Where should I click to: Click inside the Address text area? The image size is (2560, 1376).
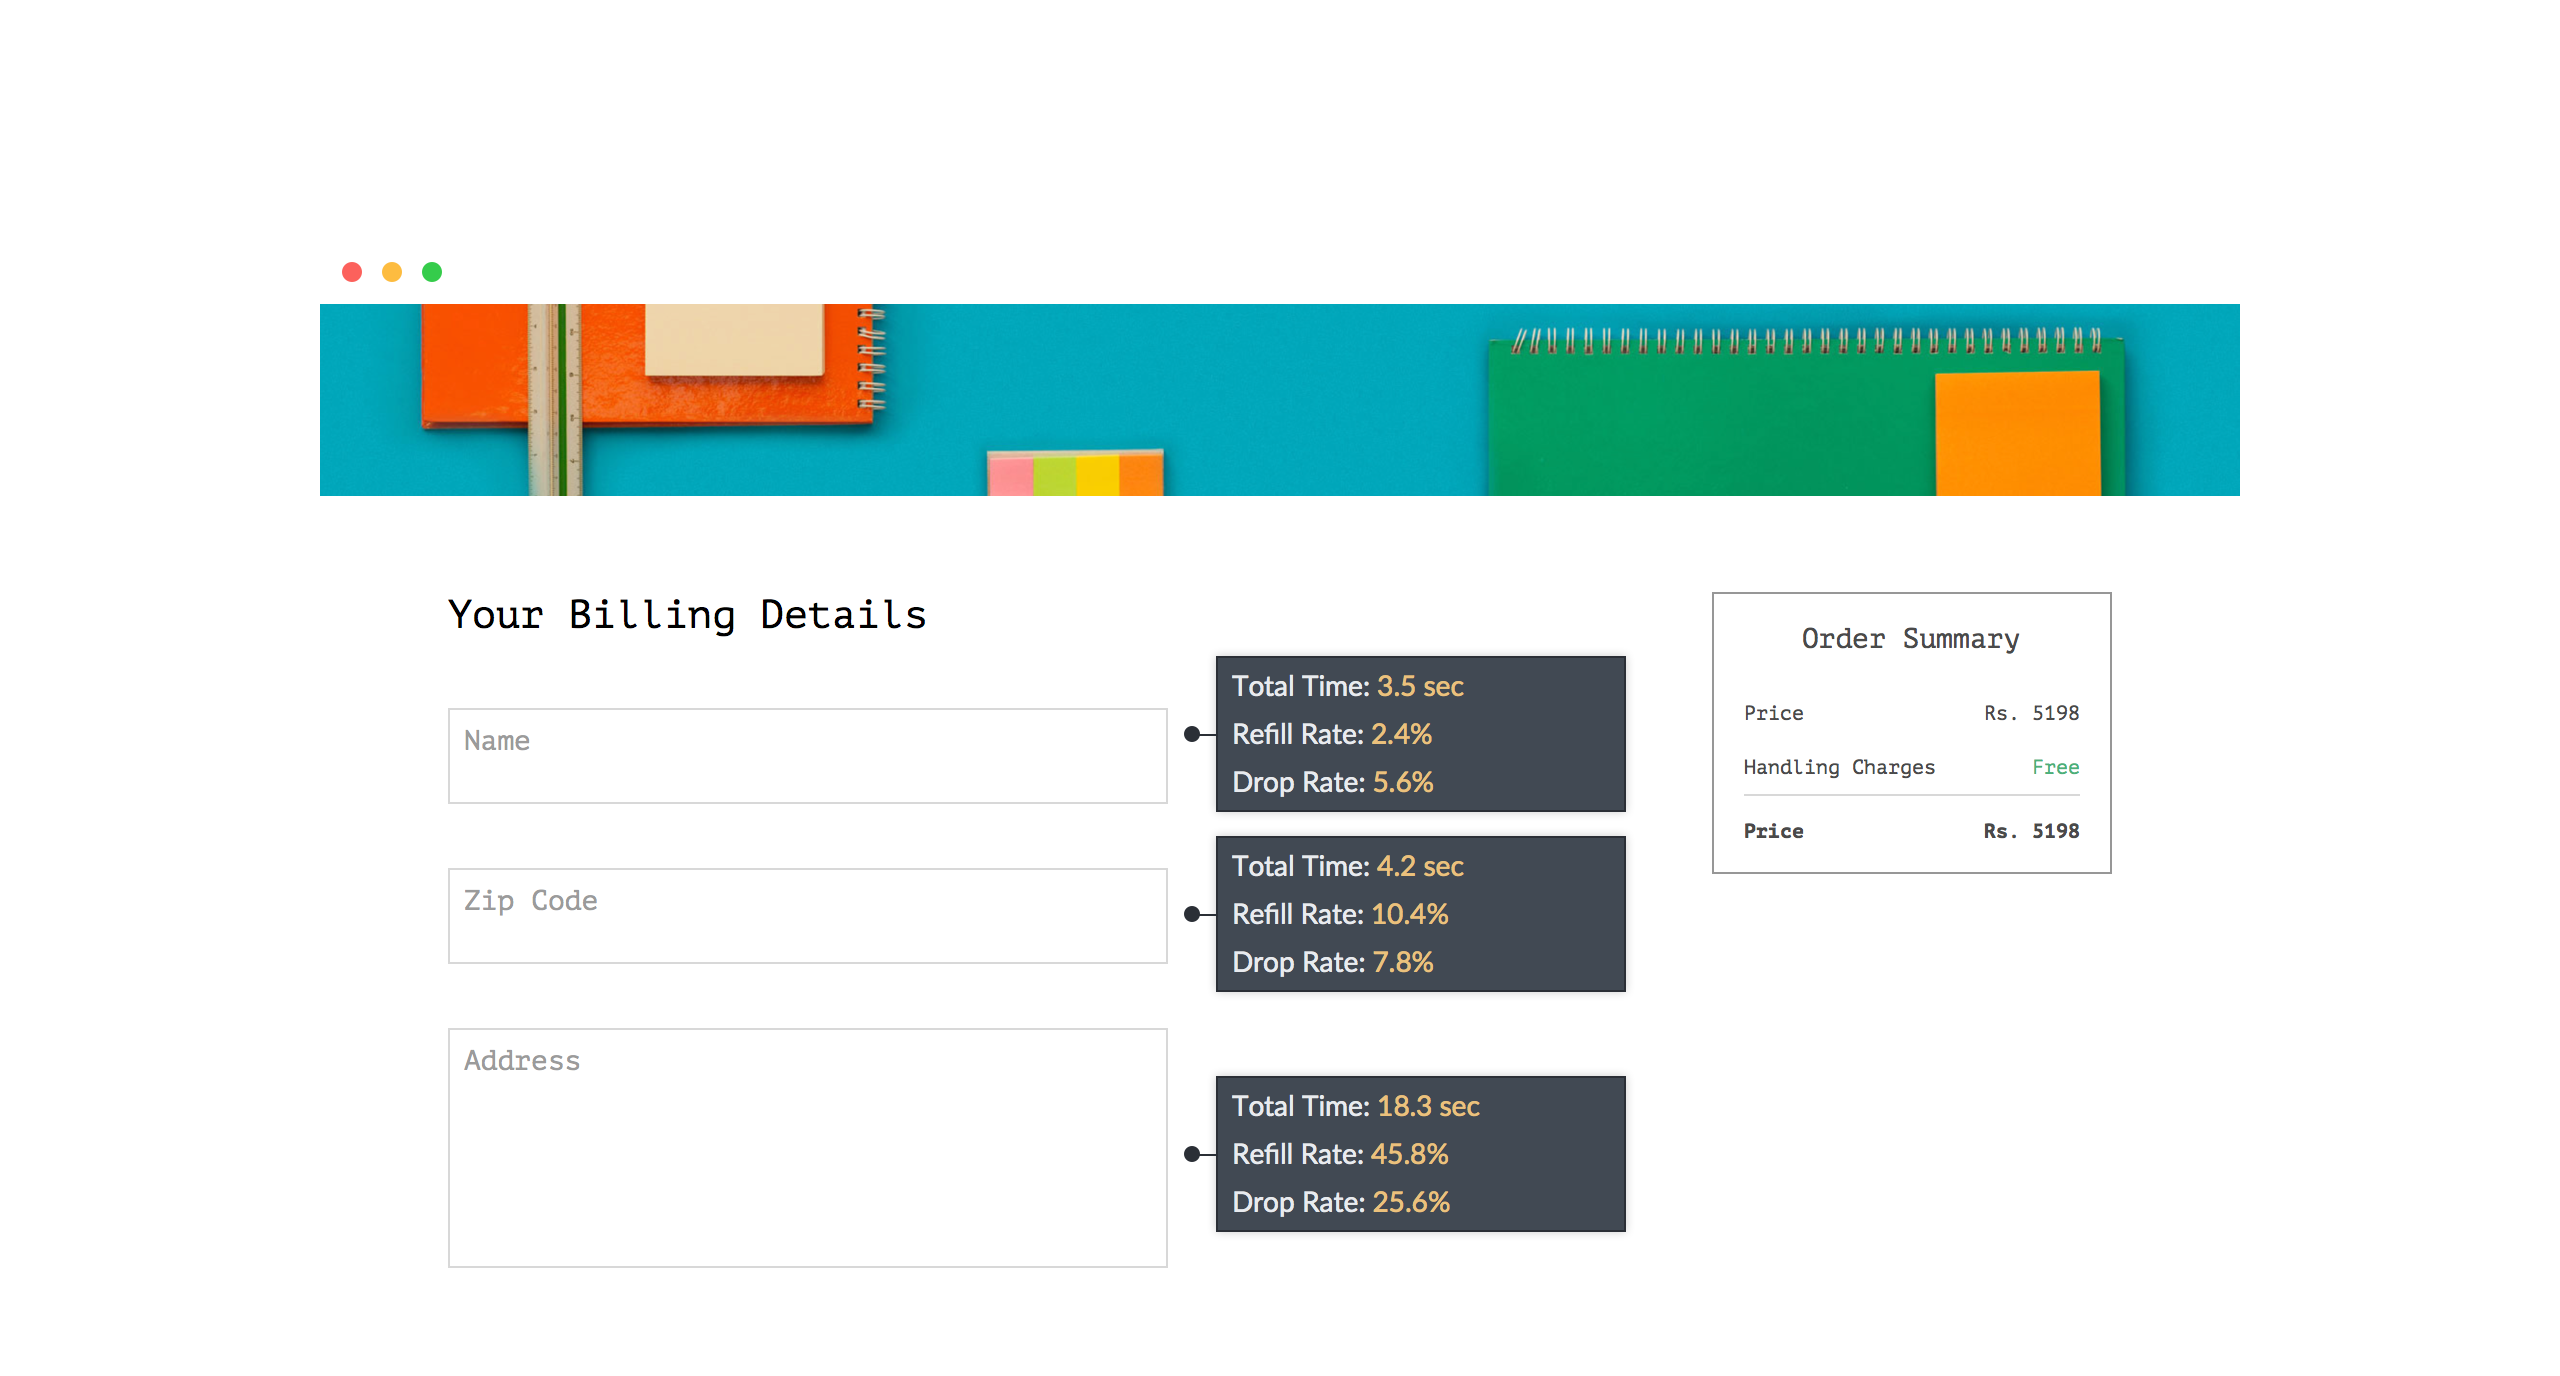[x=807, y=1147]
